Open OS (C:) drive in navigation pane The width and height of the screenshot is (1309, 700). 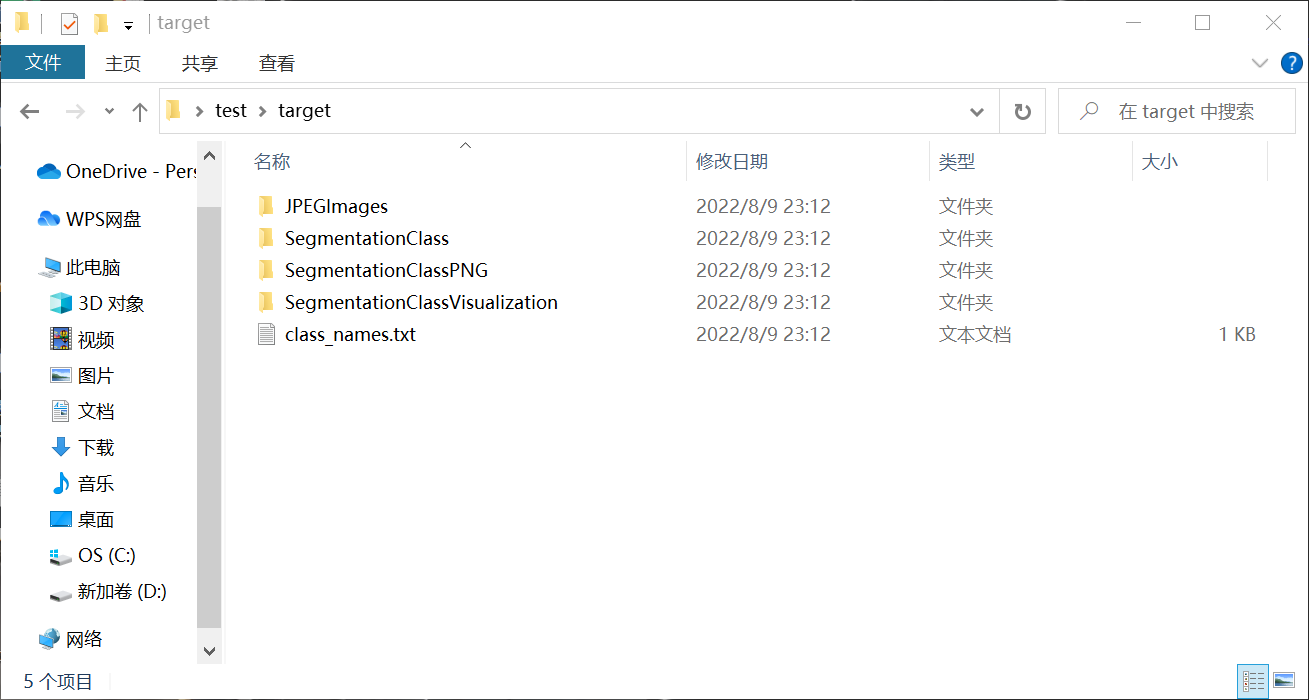93,555
